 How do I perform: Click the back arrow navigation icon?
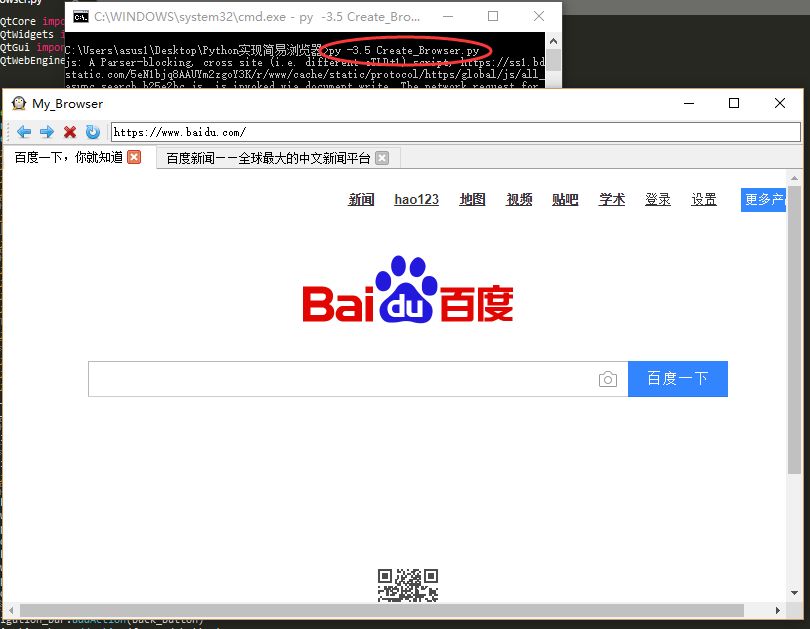[24, 132]
